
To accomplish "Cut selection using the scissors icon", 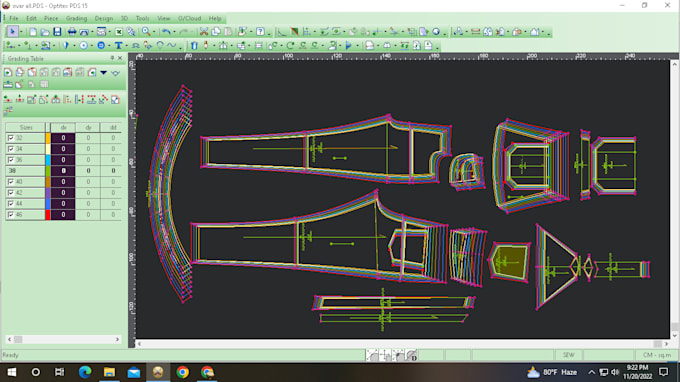I will [x=203, y=32].
